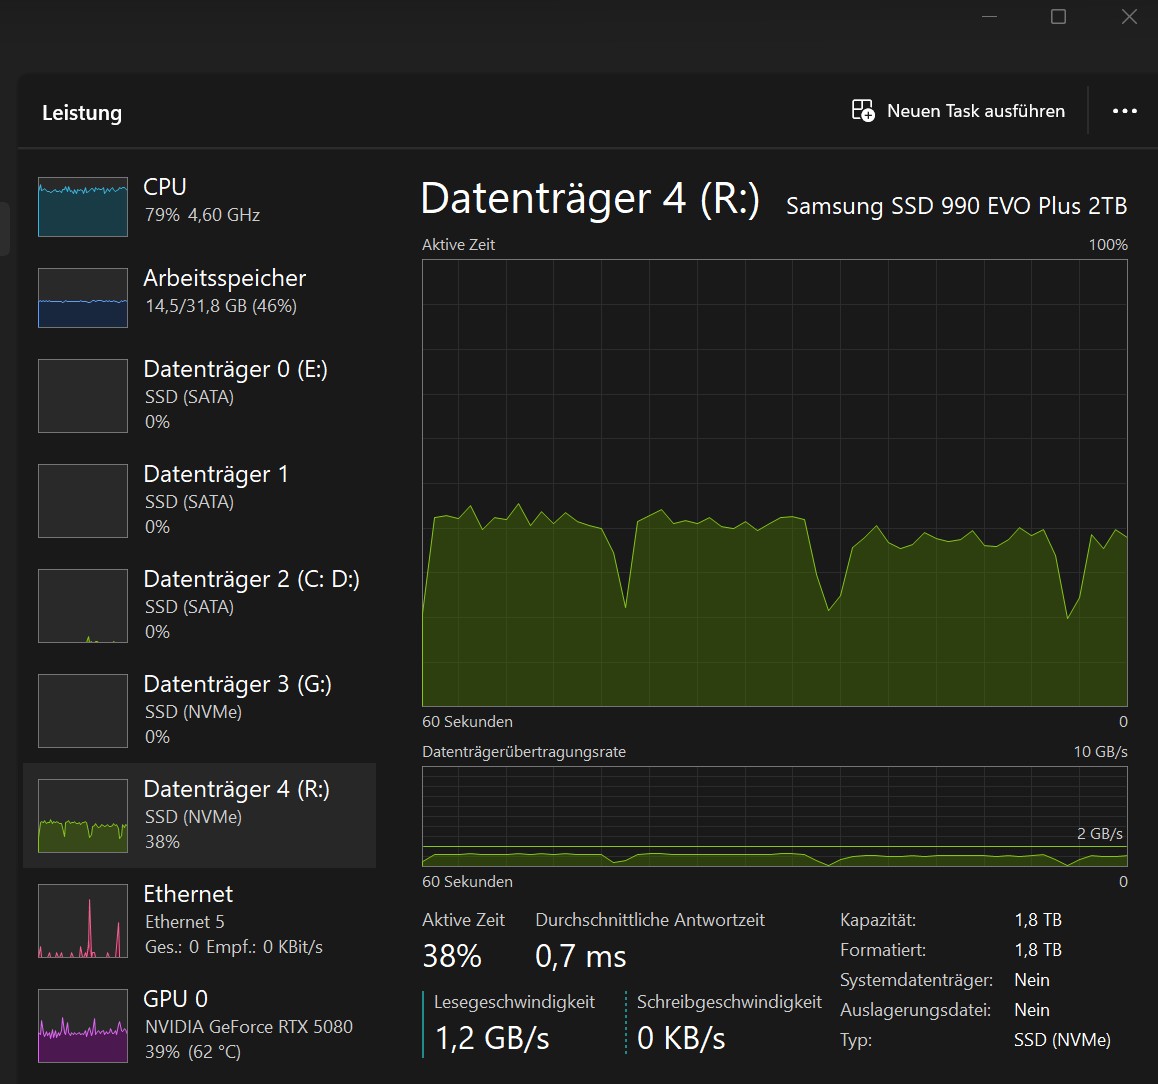The width and height of the screenshot is (1158, 1084).
Task: Click the Ethernet pink spike graph thumbnail
Action: [x=83, y=921]
